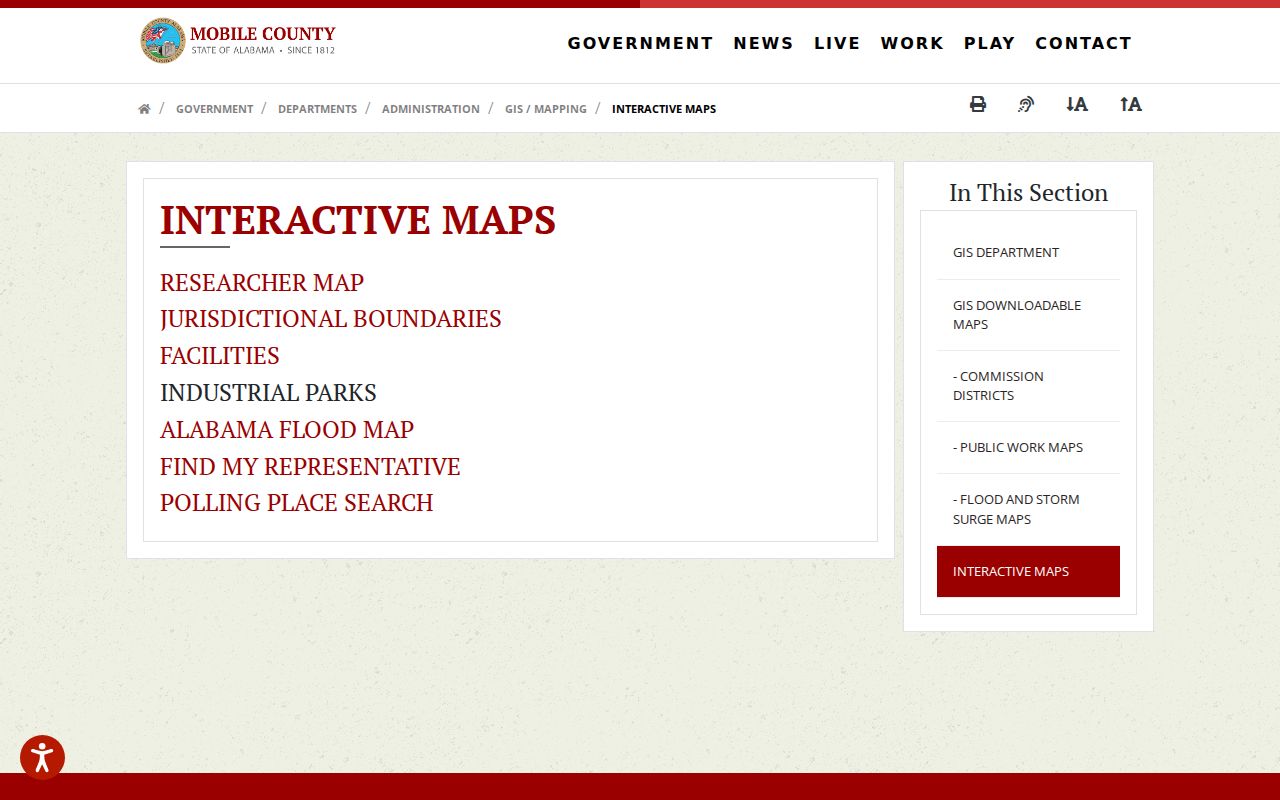This screenshot has height=800, width=1280.
Task: Open the PLAY main menu
Action: tap(990, 43)
